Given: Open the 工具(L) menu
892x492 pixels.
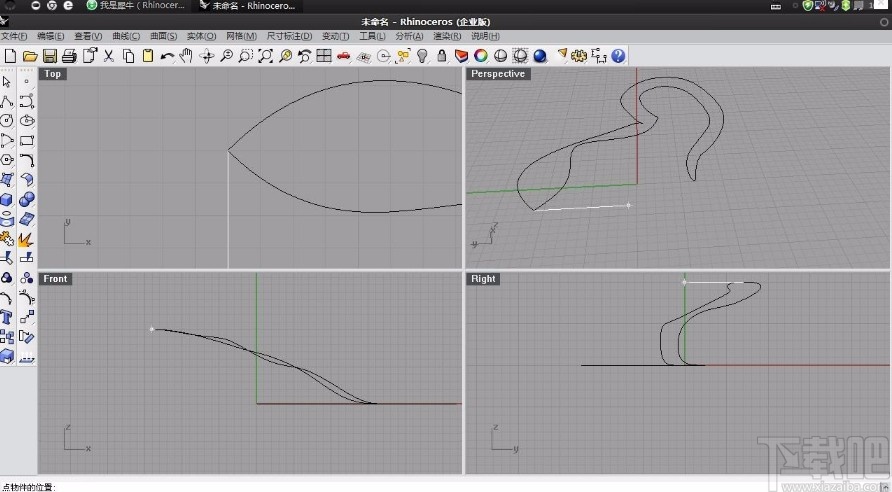Looking at the screenshot, I should tap(372, 36).
